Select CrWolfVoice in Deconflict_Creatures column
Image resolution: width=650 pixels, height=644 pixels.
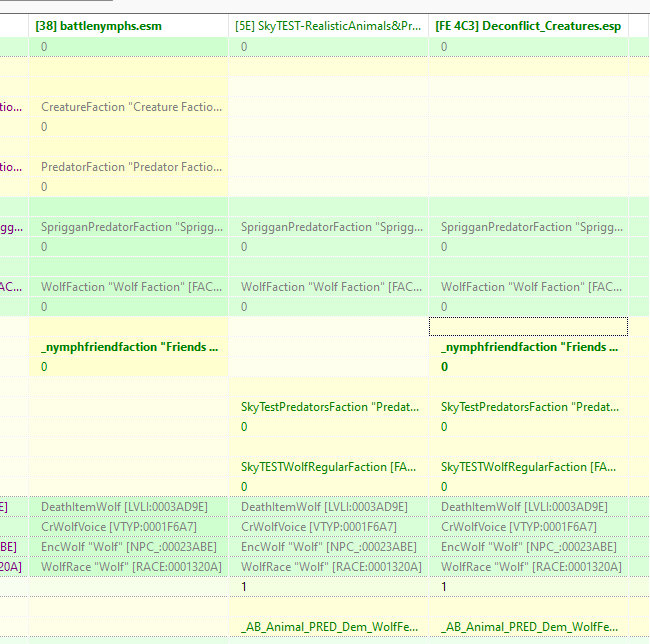pos(529,527)
